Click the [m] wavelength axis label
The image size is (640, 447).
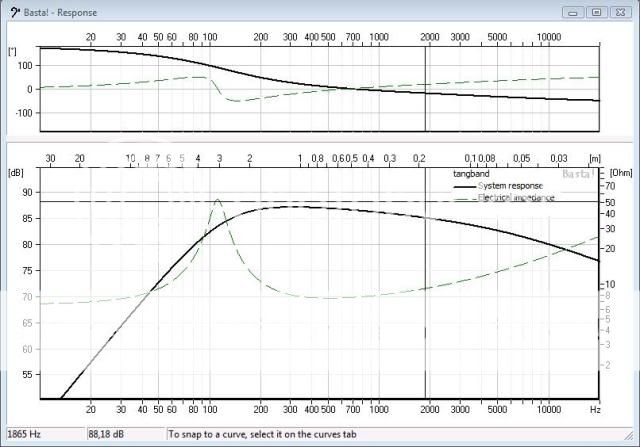[595, 158]
